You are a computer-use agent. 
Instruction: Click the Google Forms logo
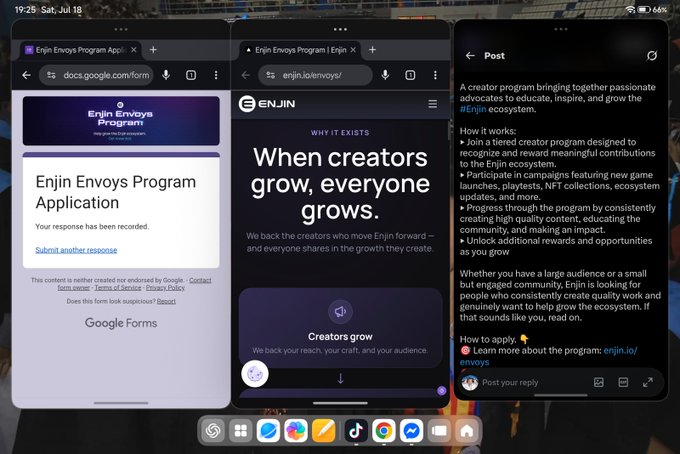tap(121, 323)
